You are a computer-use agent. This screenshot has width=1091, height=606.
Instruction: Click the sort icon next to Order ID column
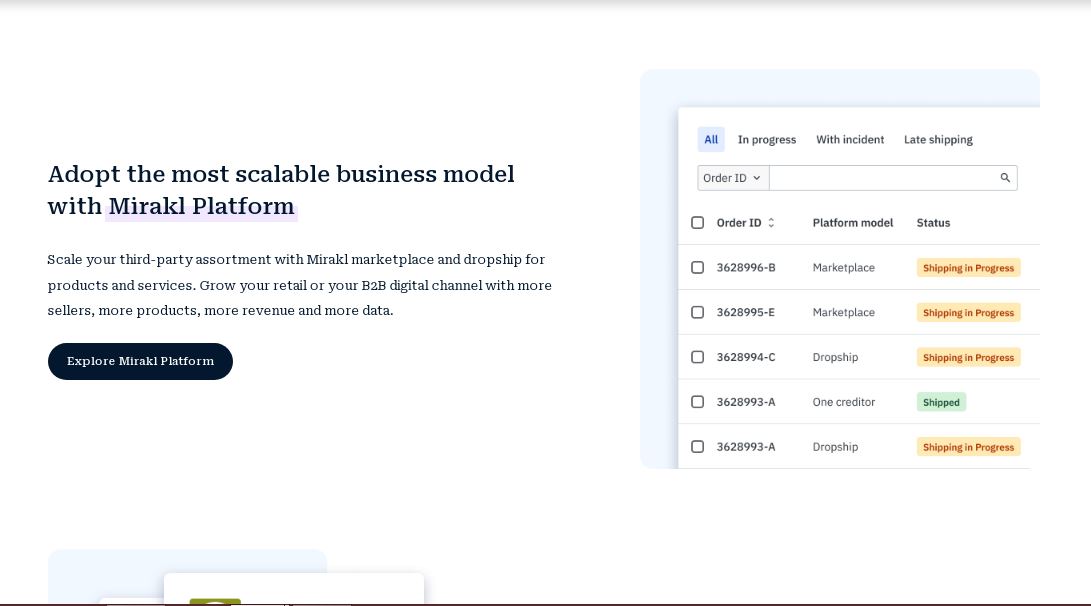pos(771,222)
